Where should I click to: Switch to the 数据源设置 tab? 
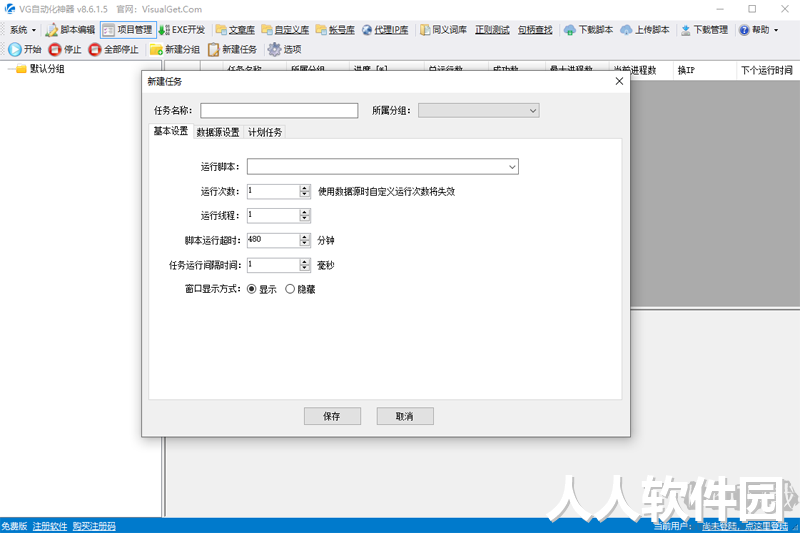click(218, 132)
